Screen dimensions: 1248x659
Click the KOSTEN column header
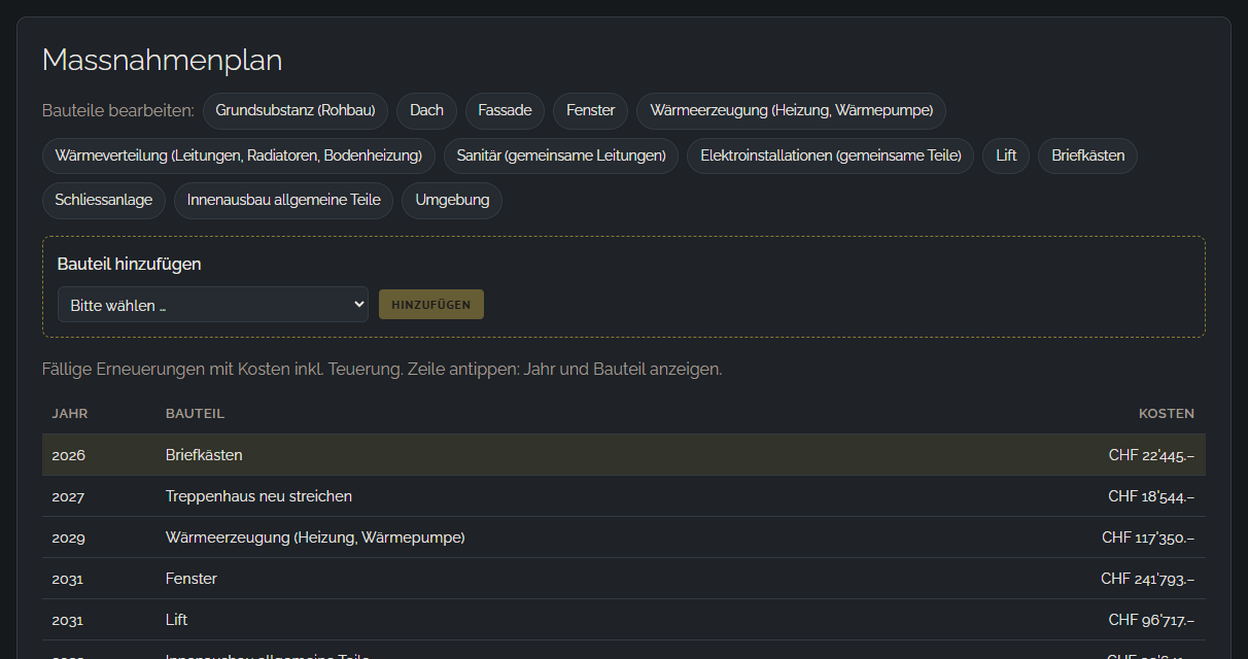tap(1166, 413)
